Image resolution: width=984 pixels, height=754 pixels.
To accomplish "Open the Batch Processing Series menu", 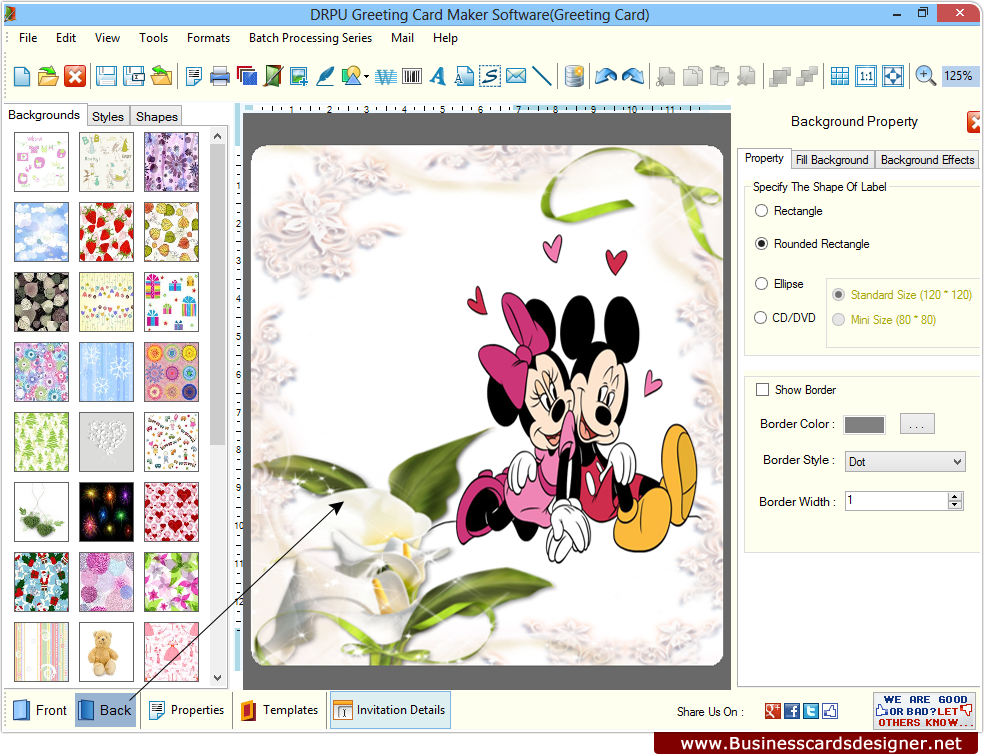I will [x=311, y=38].
